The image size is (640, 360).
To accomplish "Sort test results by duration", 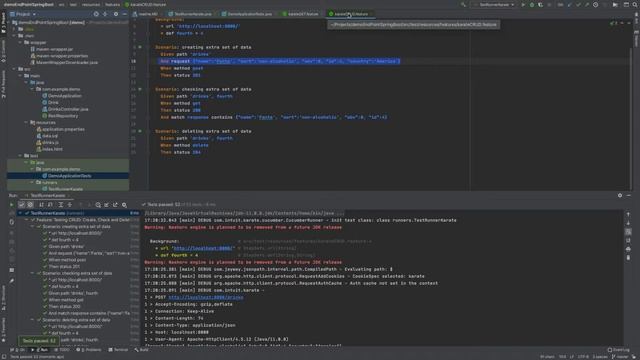I will [x=50, y=205].
